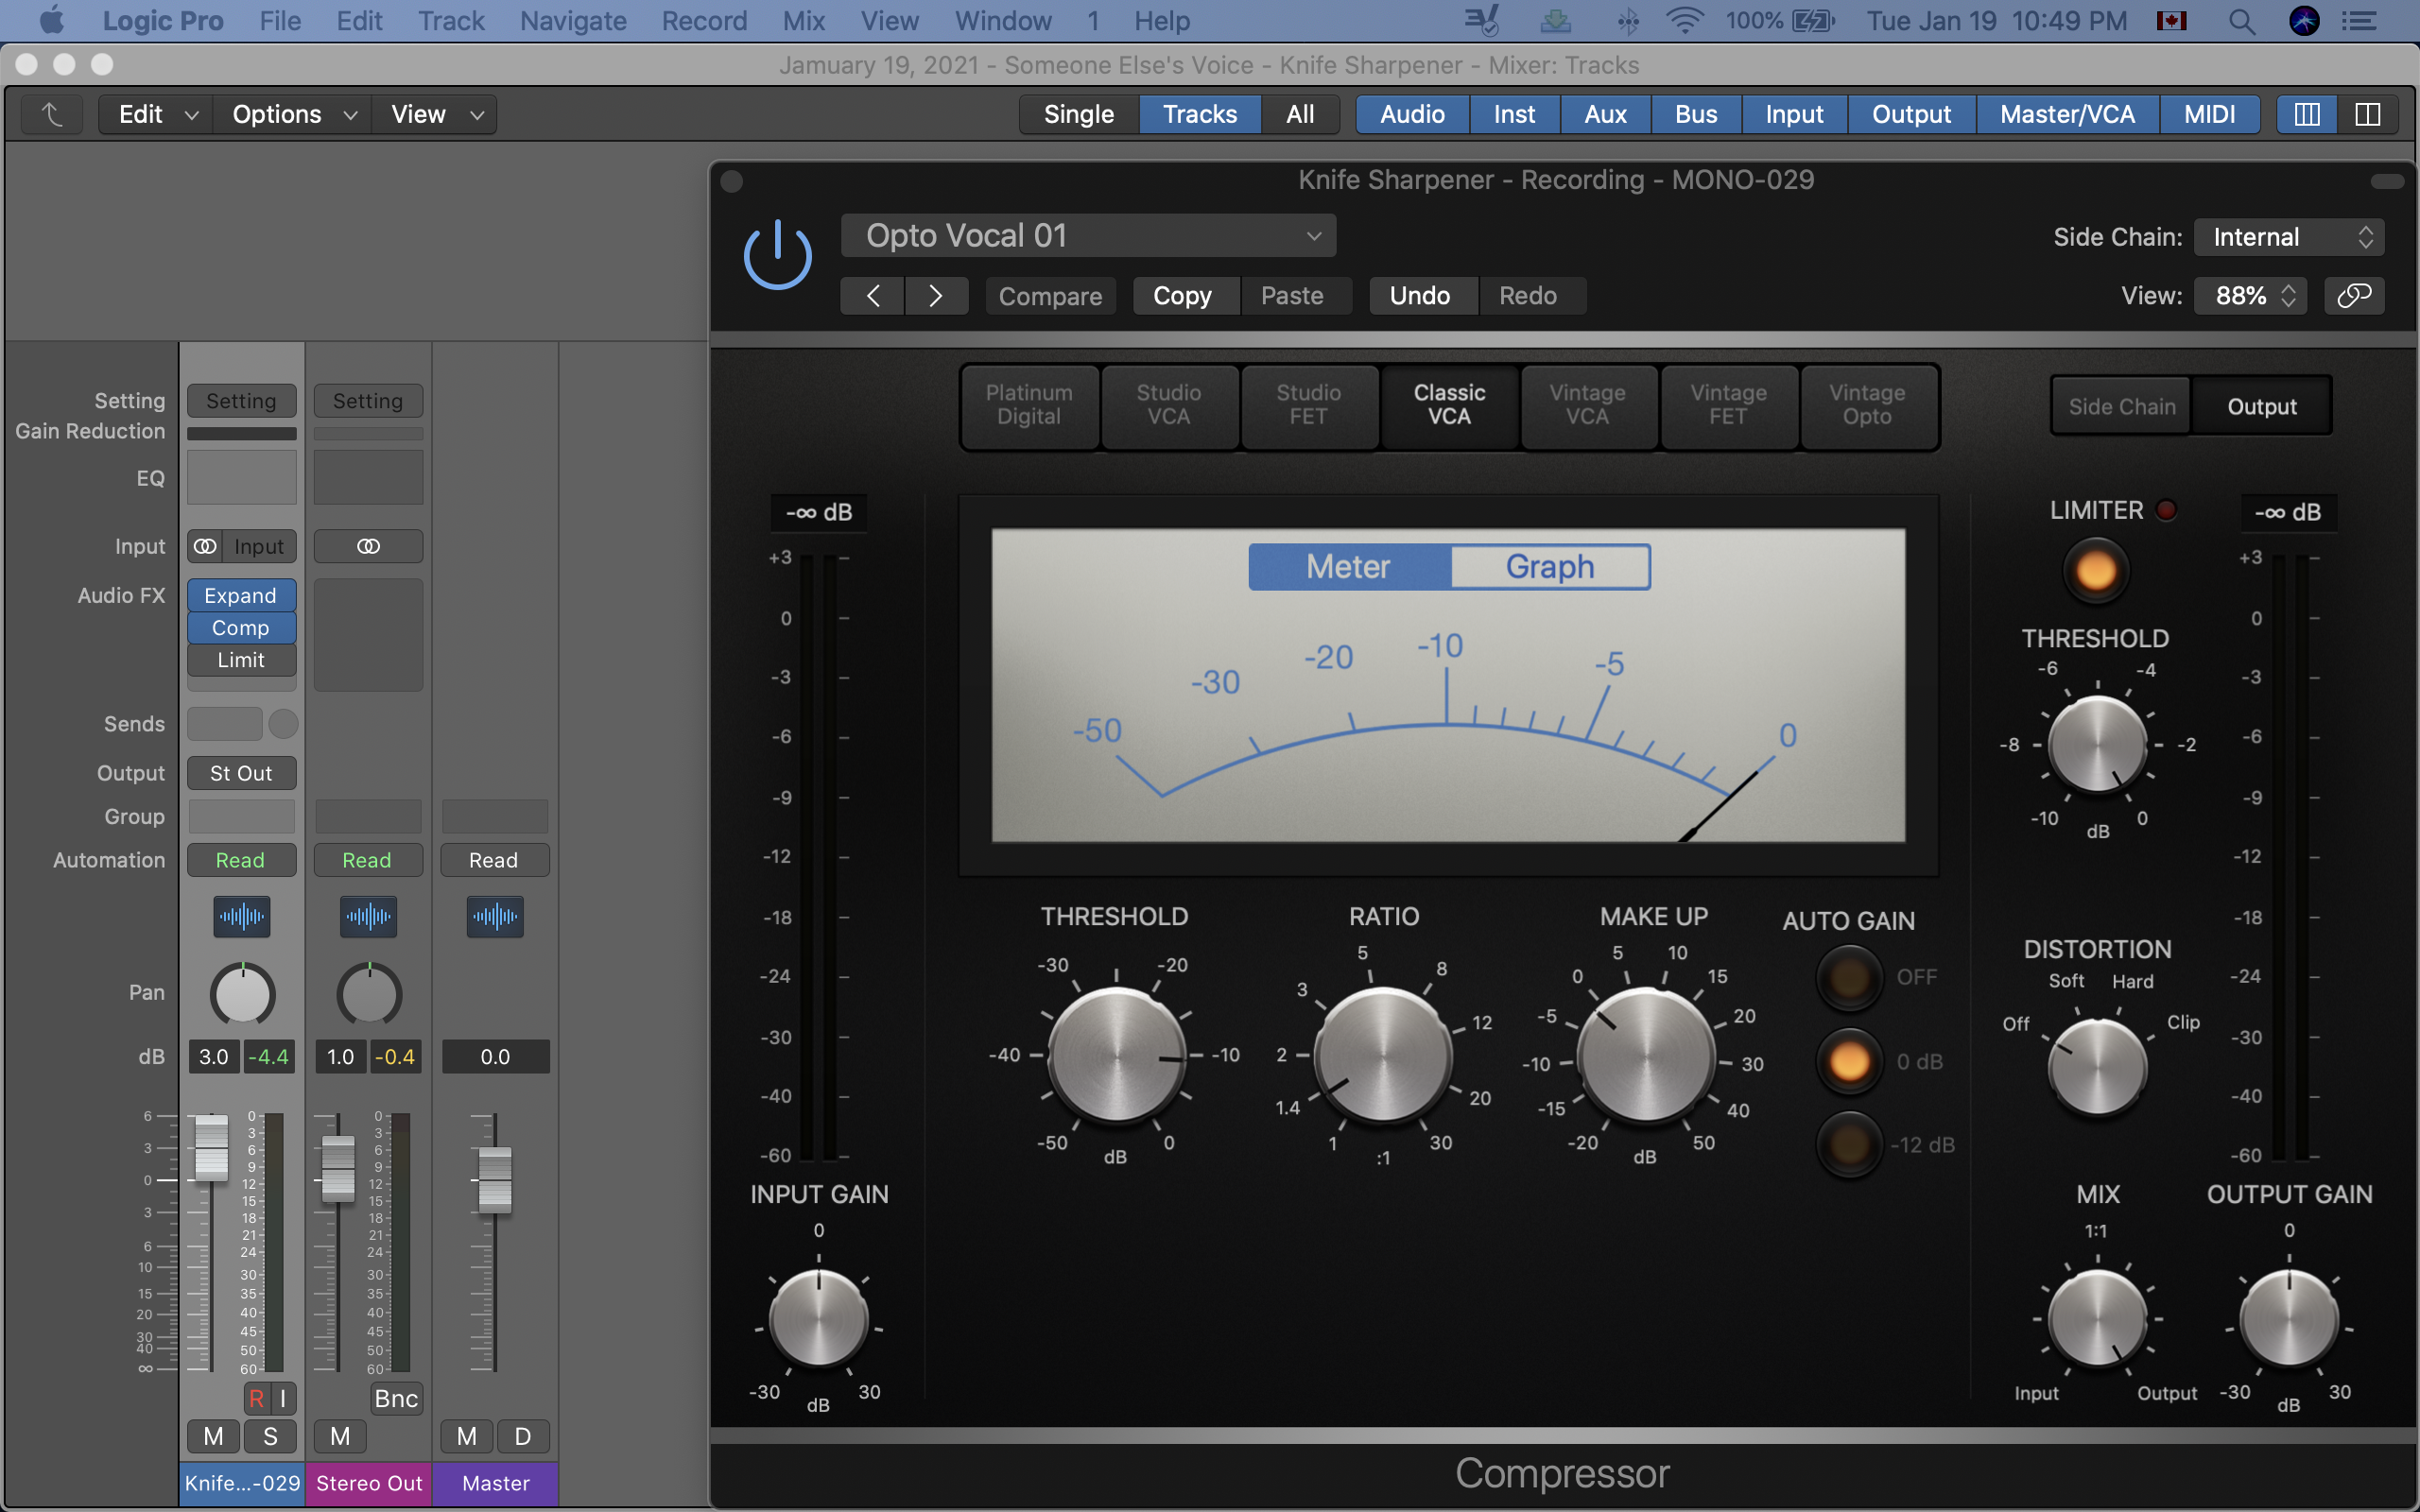Open St Out output selector
The image size is (2420, 1512).
241,773
